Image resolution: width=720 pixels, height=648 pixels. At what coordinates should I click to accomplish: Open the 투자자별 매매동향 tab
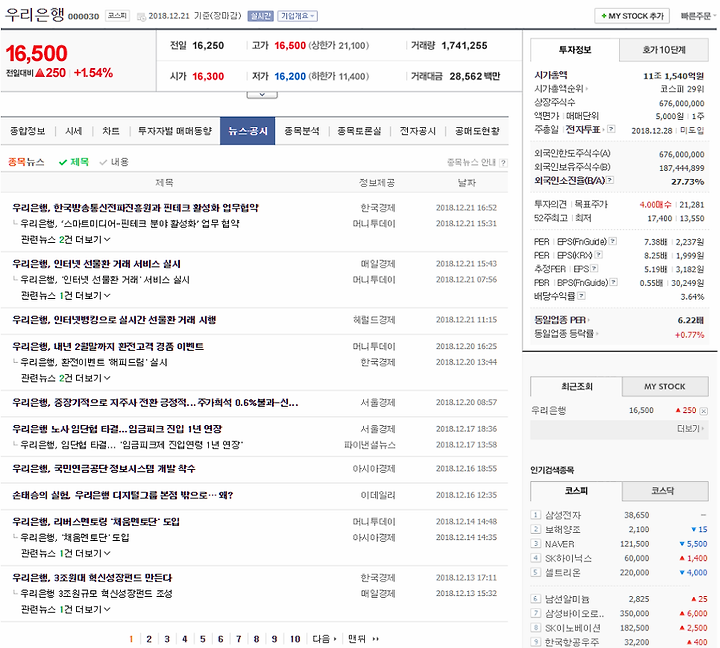pos(174,131)
